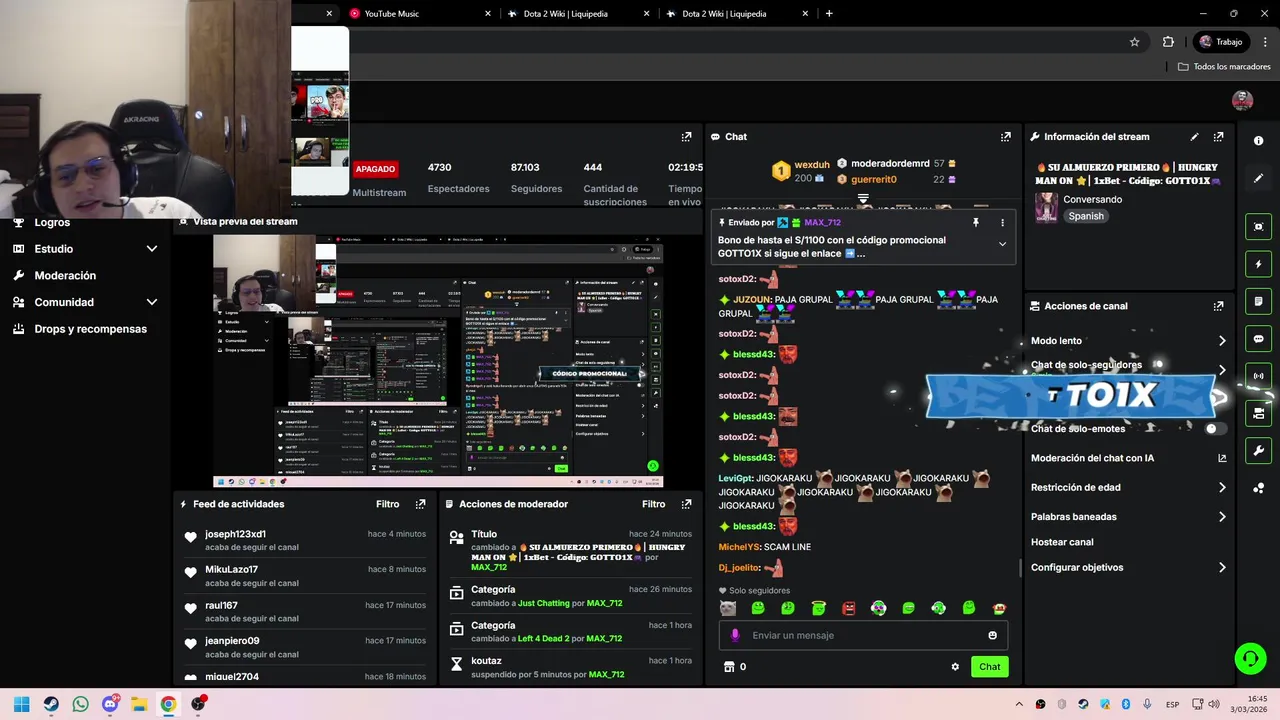Open Logros in left sidebar
This screenshot has width=1280, height=720.
pyautogui.click(x=52, y=223)
